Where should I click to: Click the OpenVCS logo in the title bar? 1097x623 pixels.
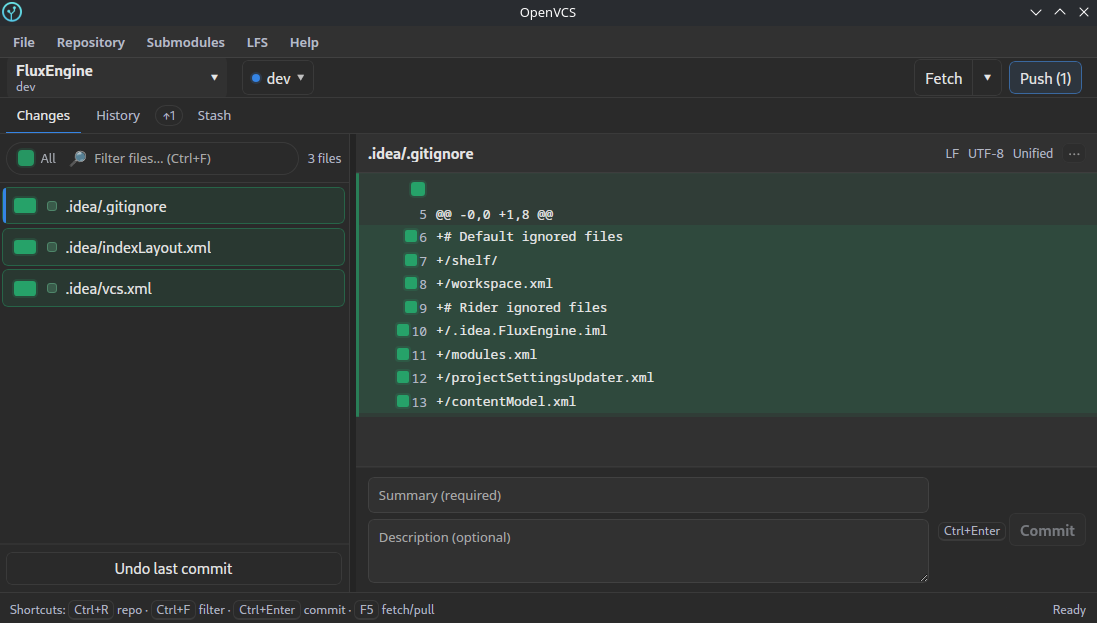point(13,12)
